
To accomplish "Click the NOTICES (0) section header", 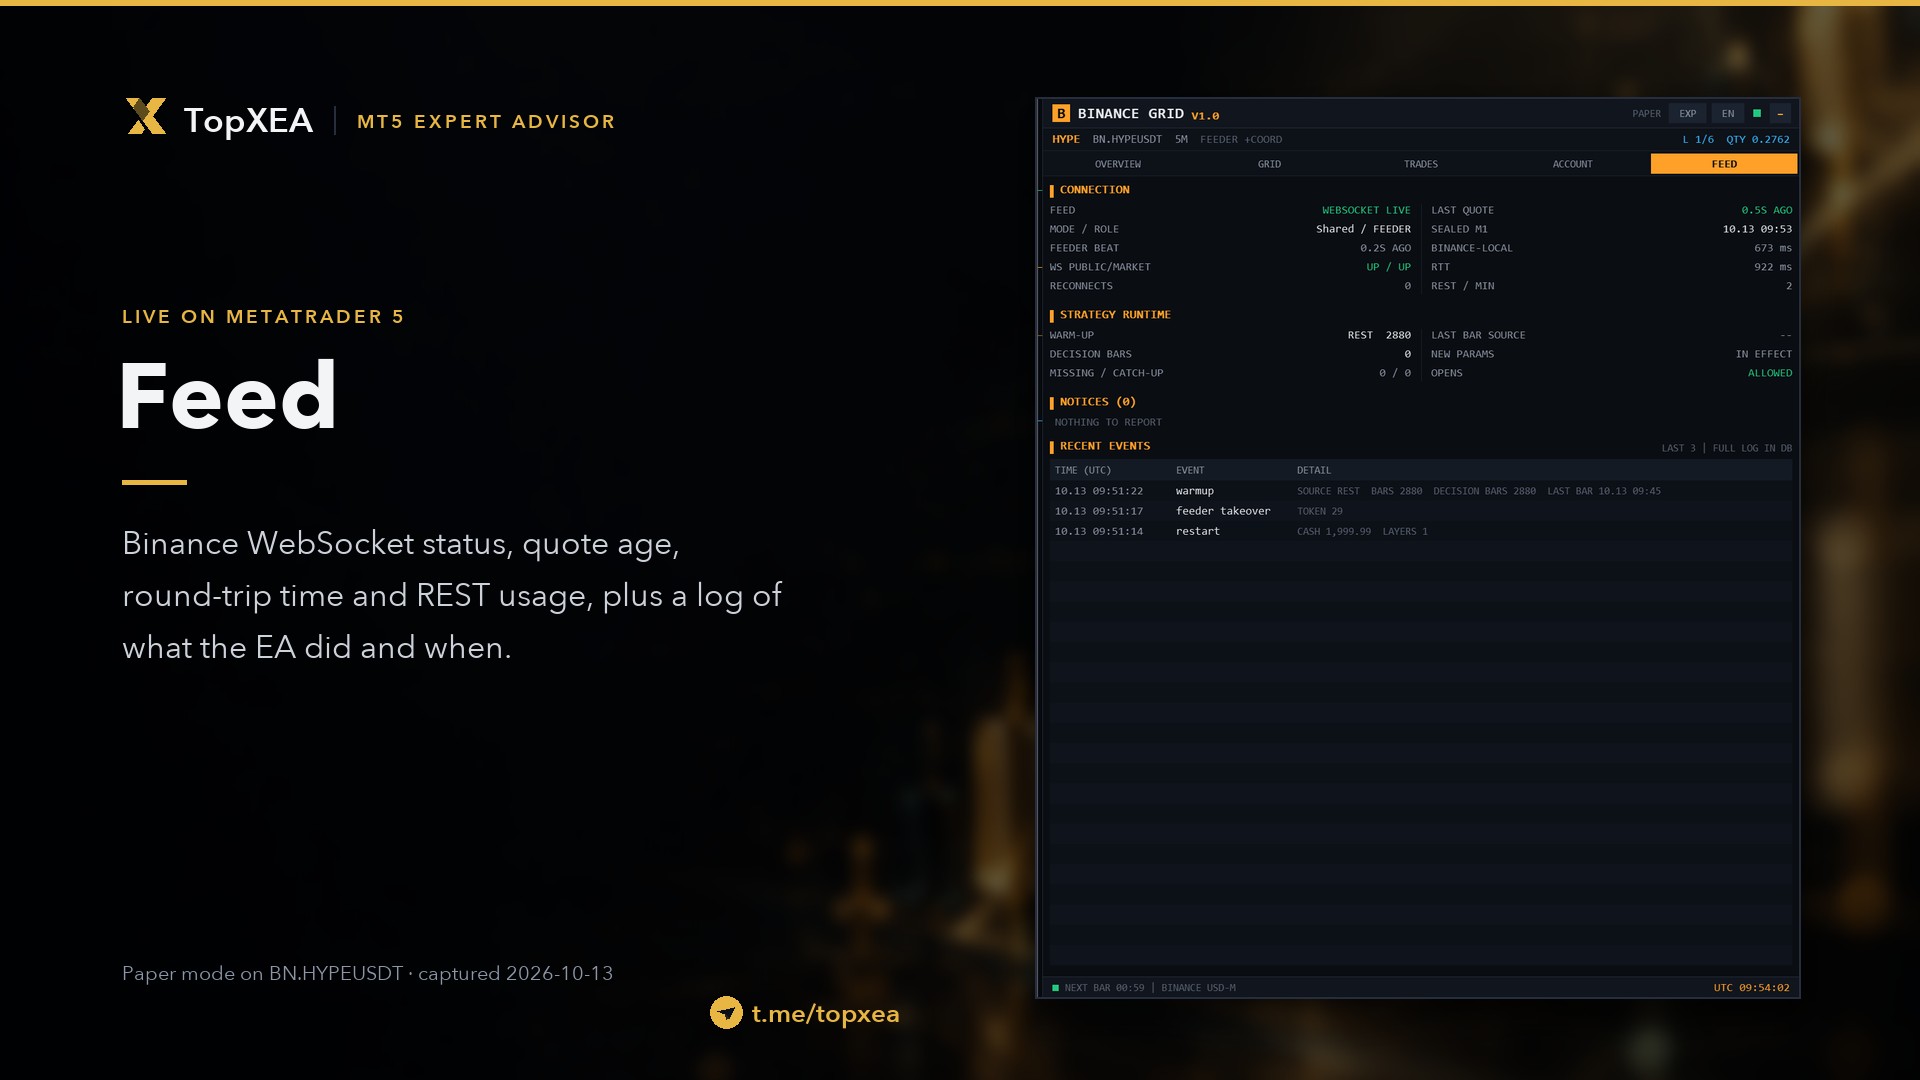I will pos(1098,402).
